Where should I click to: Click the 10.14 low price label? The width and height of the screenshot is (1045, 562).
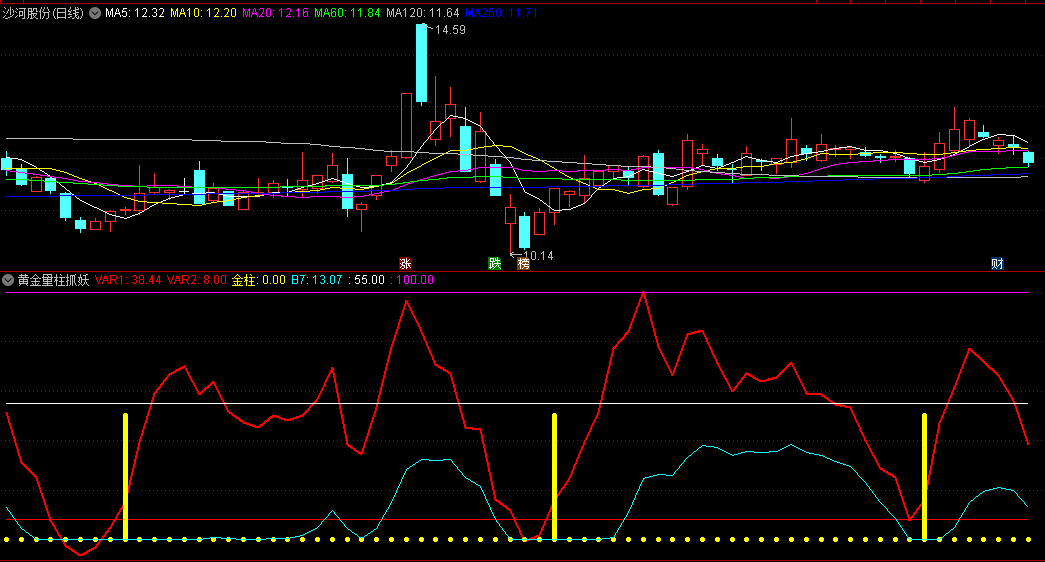coord(538,255)
